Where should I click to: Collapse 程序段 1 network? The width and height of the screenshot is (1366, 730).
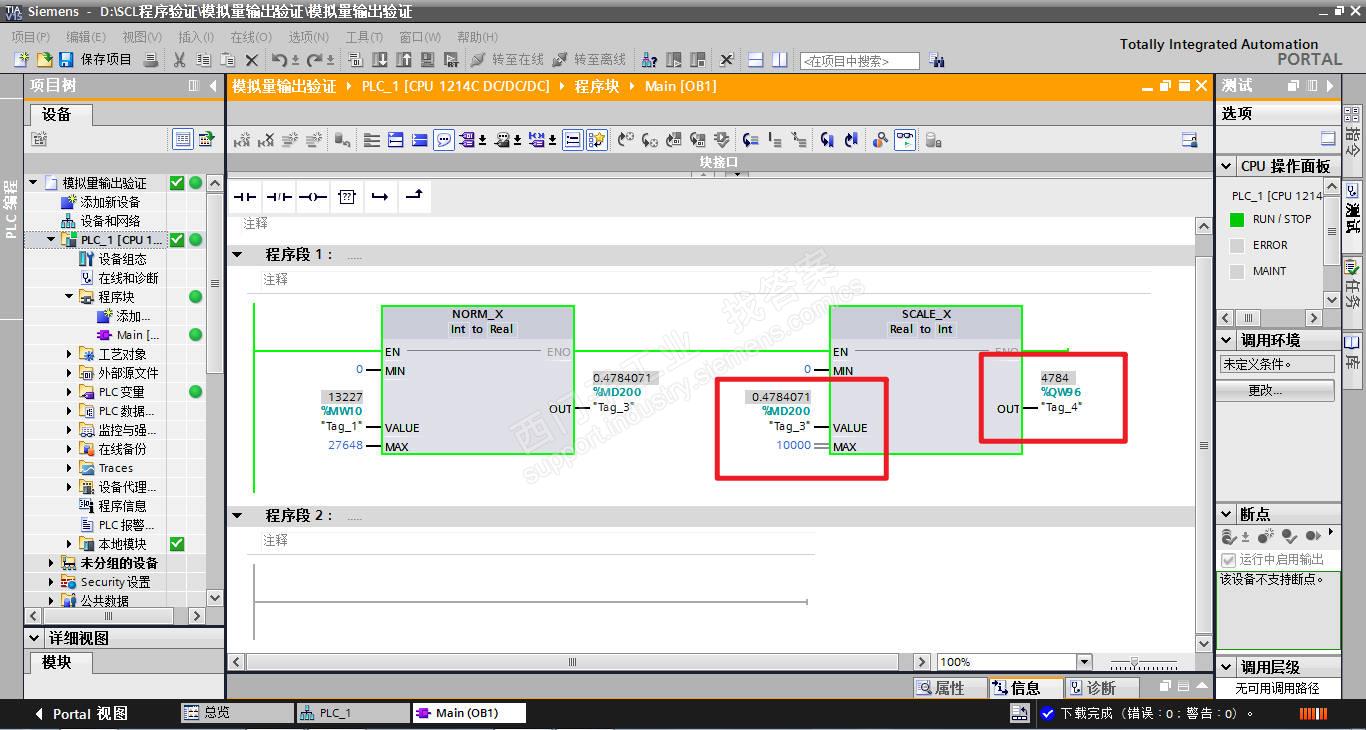point(238,255)
